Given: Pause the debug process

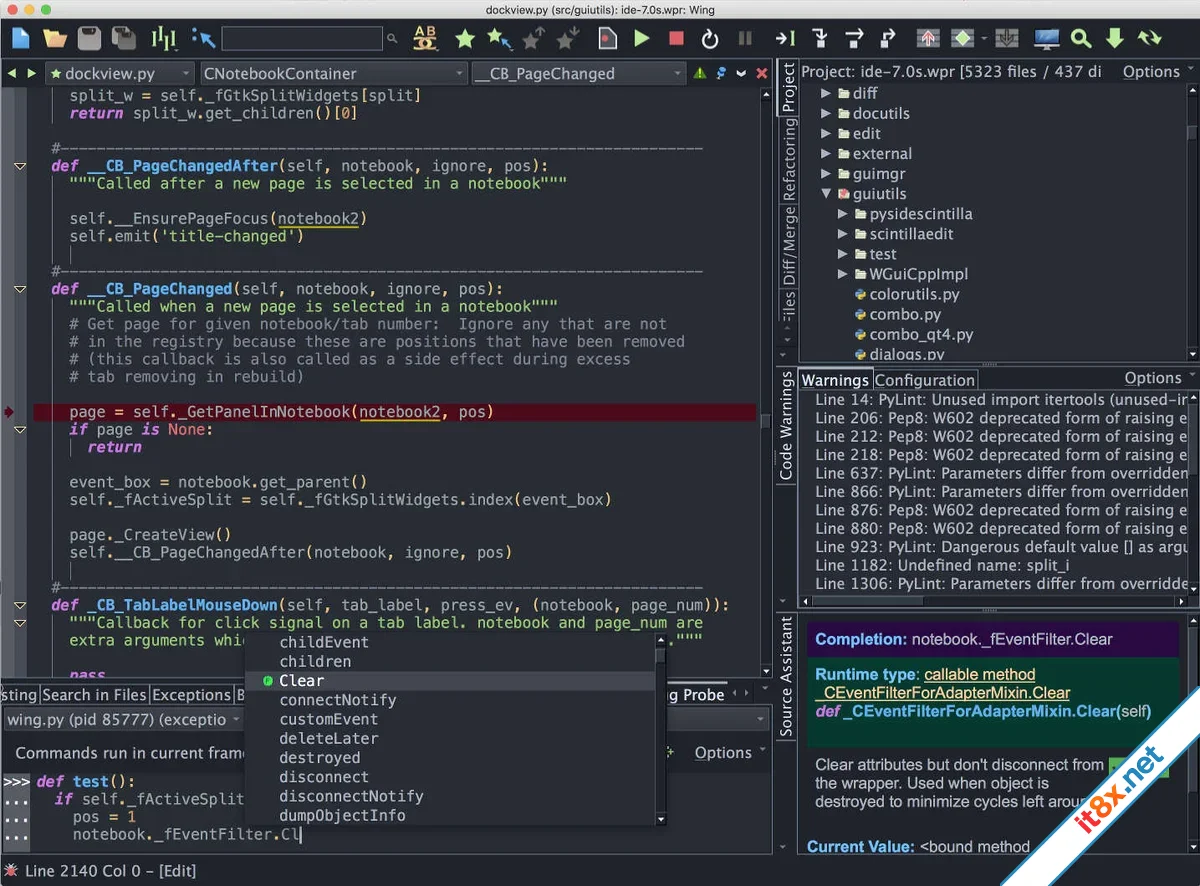Looking at the screenshot, I should (744, 39).
